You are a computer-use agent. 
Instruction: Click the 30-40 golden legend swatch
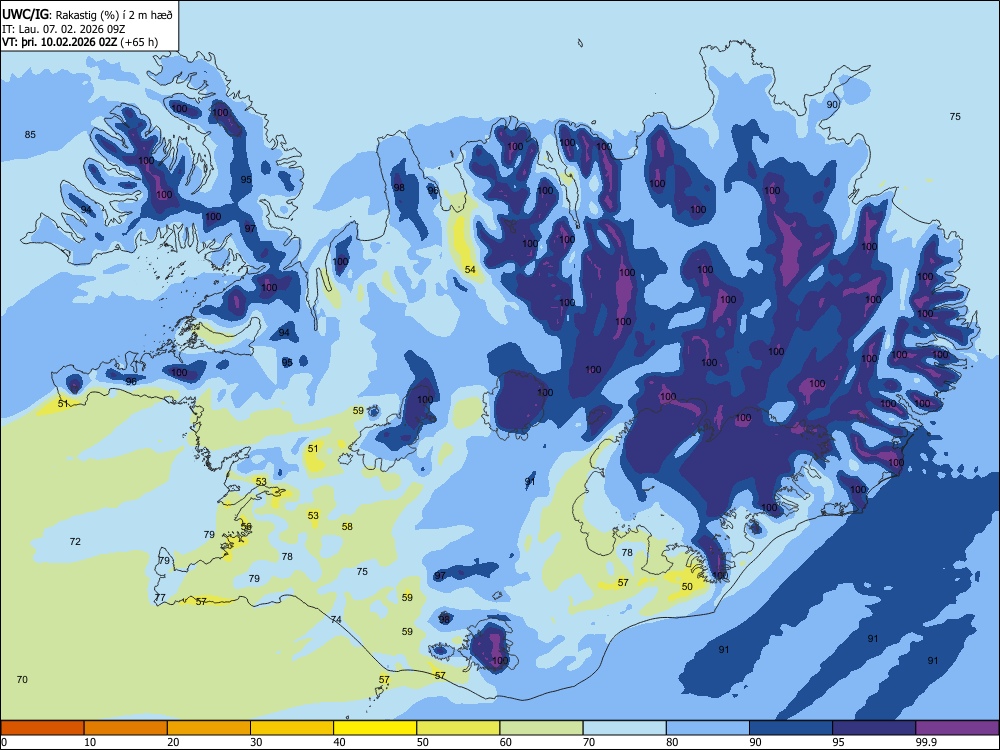pyautogui.click(x=292, y=728)
